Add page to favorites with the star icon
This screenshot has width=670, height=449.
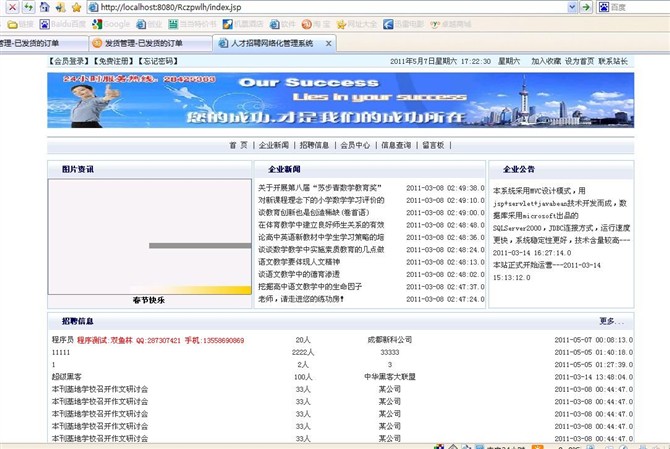[76, 7]
